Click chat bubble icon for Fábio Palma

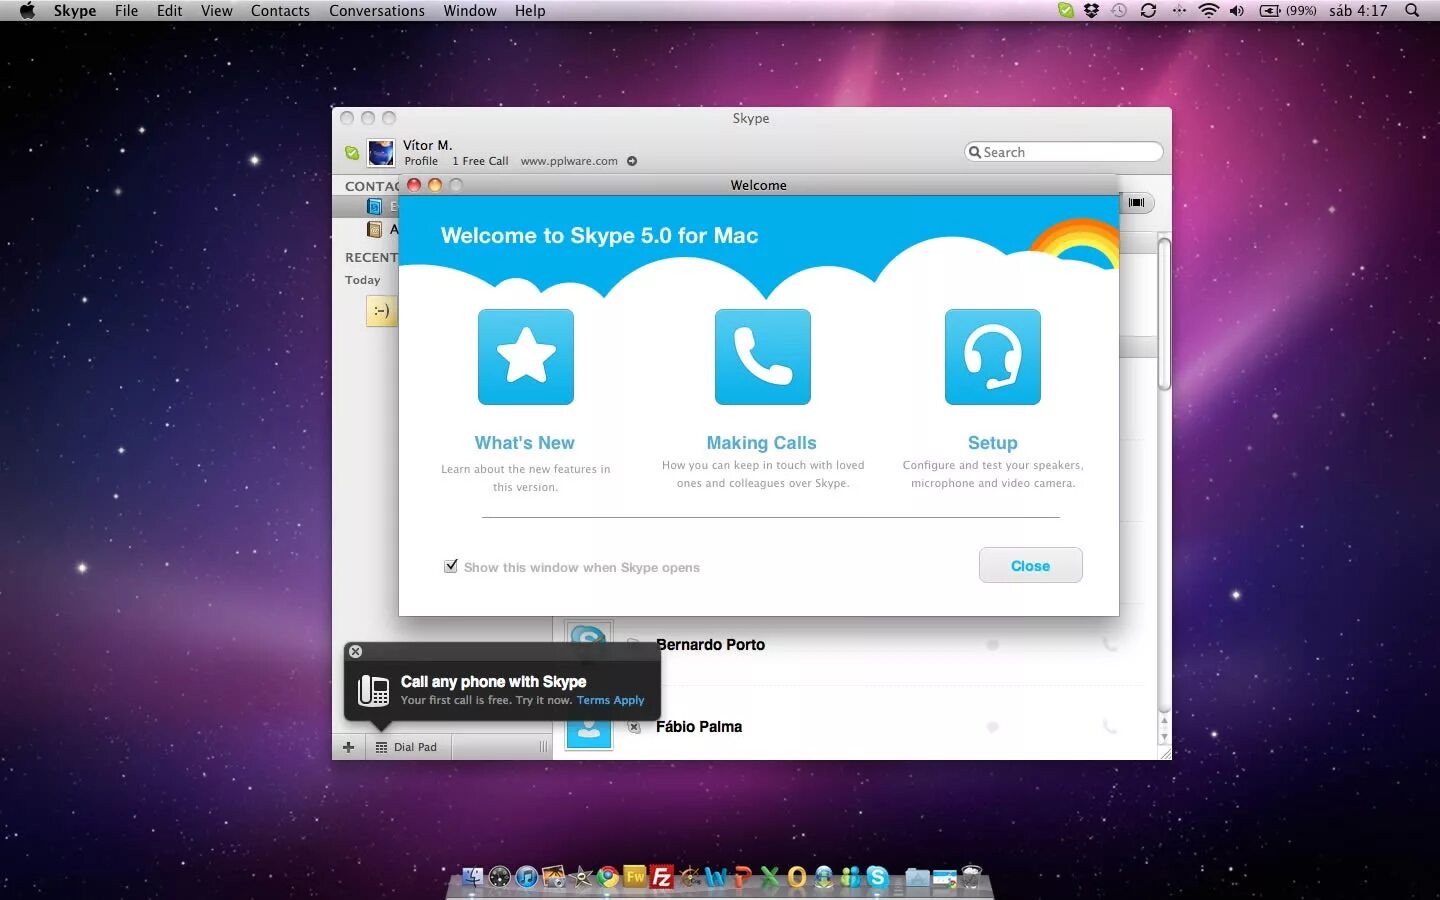coord(993,727)
